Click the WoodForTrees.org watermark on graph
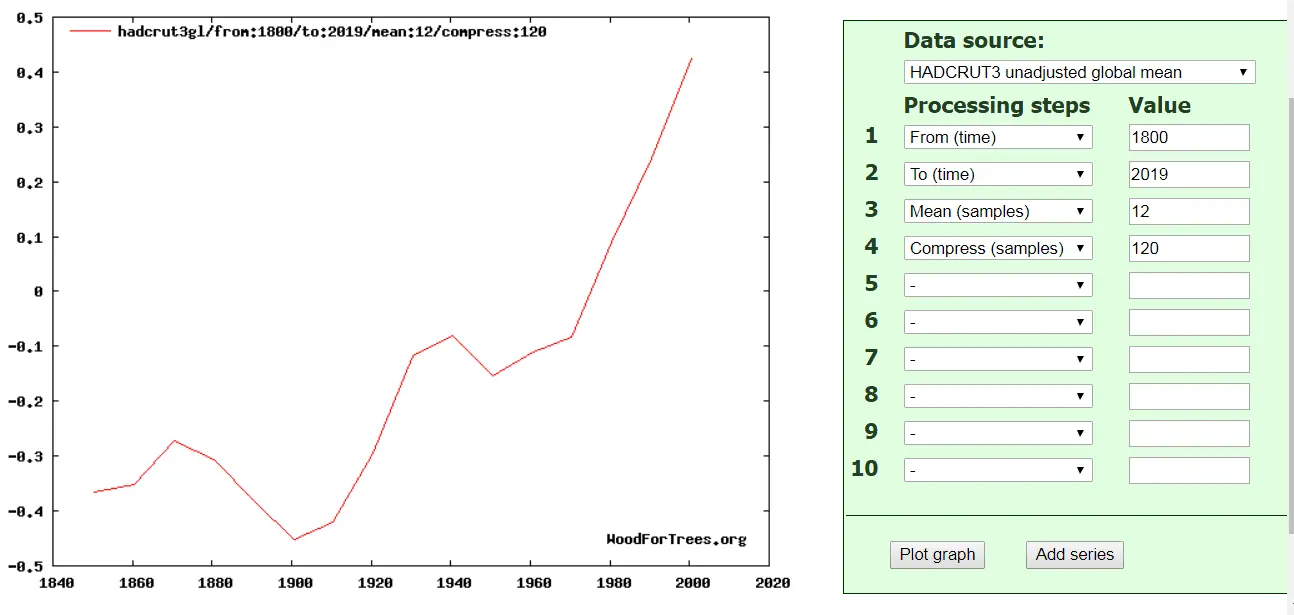This screenshot has width=1294, height=615. [x=676, y=540]
